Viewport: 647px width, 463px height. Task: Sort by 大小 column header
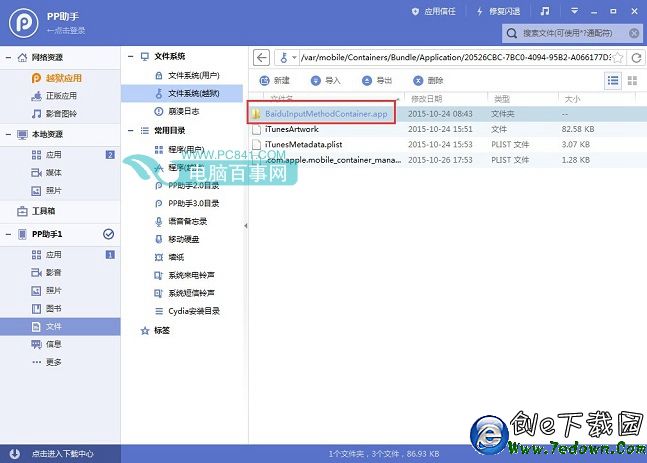click(572, 99)
